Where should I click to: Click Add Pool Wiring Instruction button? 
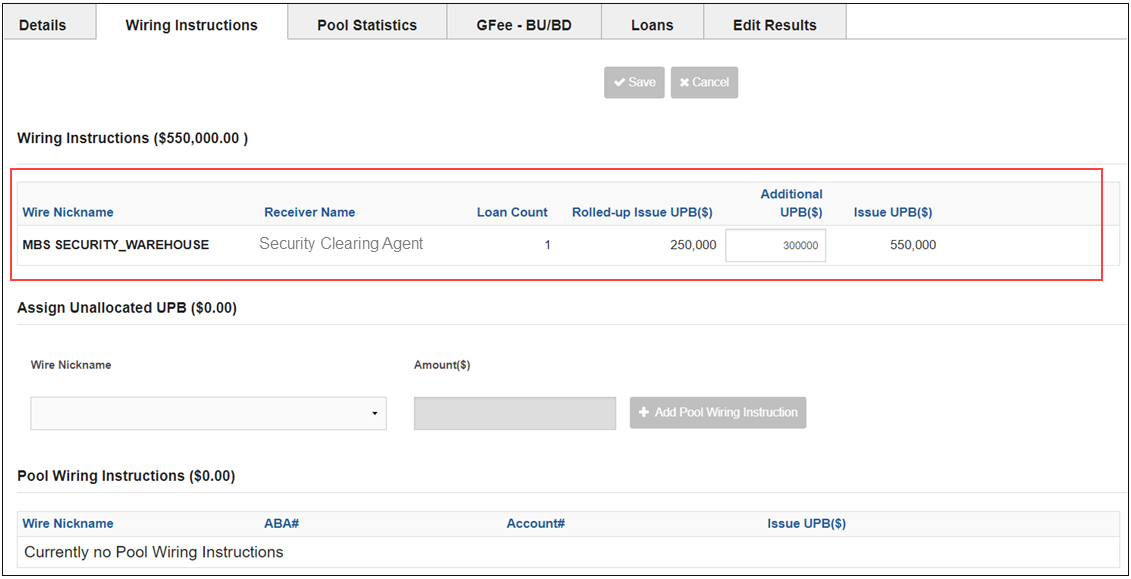pyautogui.click(x=717, y=413)
